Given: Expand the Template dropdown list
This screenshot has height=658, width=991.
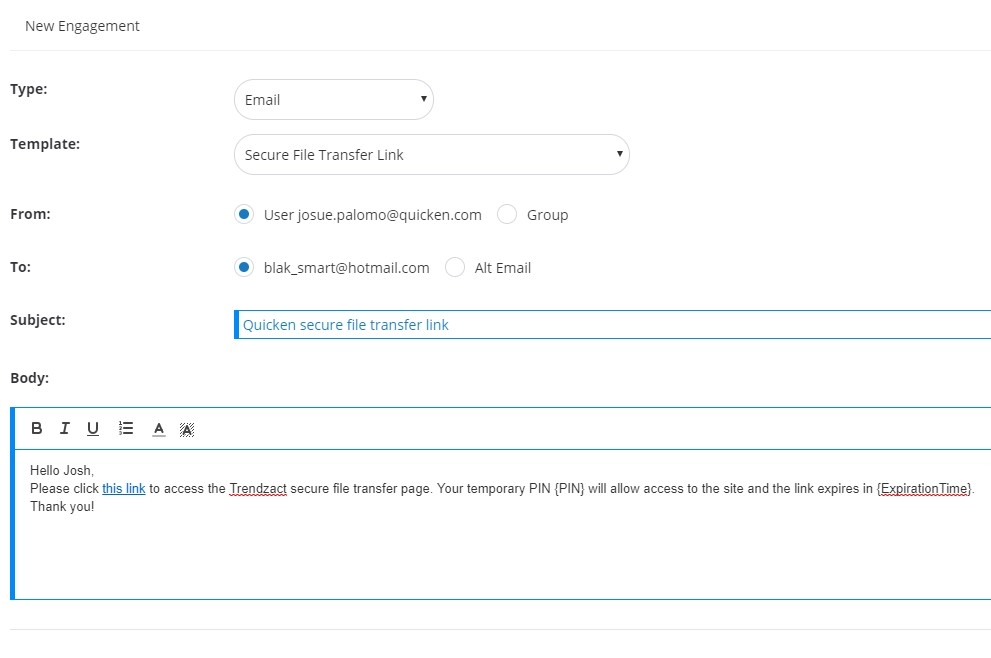Looking at the screenshot, I should coord(431,155).
